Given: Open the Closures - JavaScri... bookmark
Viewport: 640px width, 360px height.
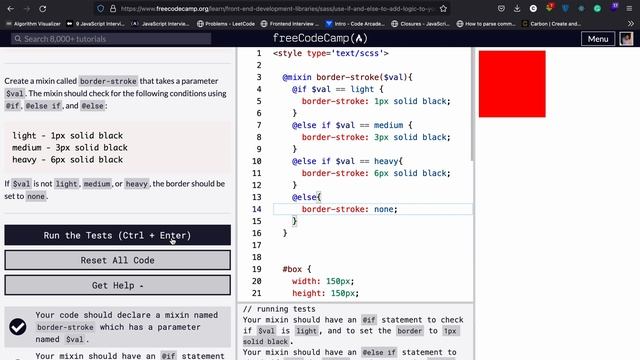Looking at the screenshot, I should coord(420,24).
